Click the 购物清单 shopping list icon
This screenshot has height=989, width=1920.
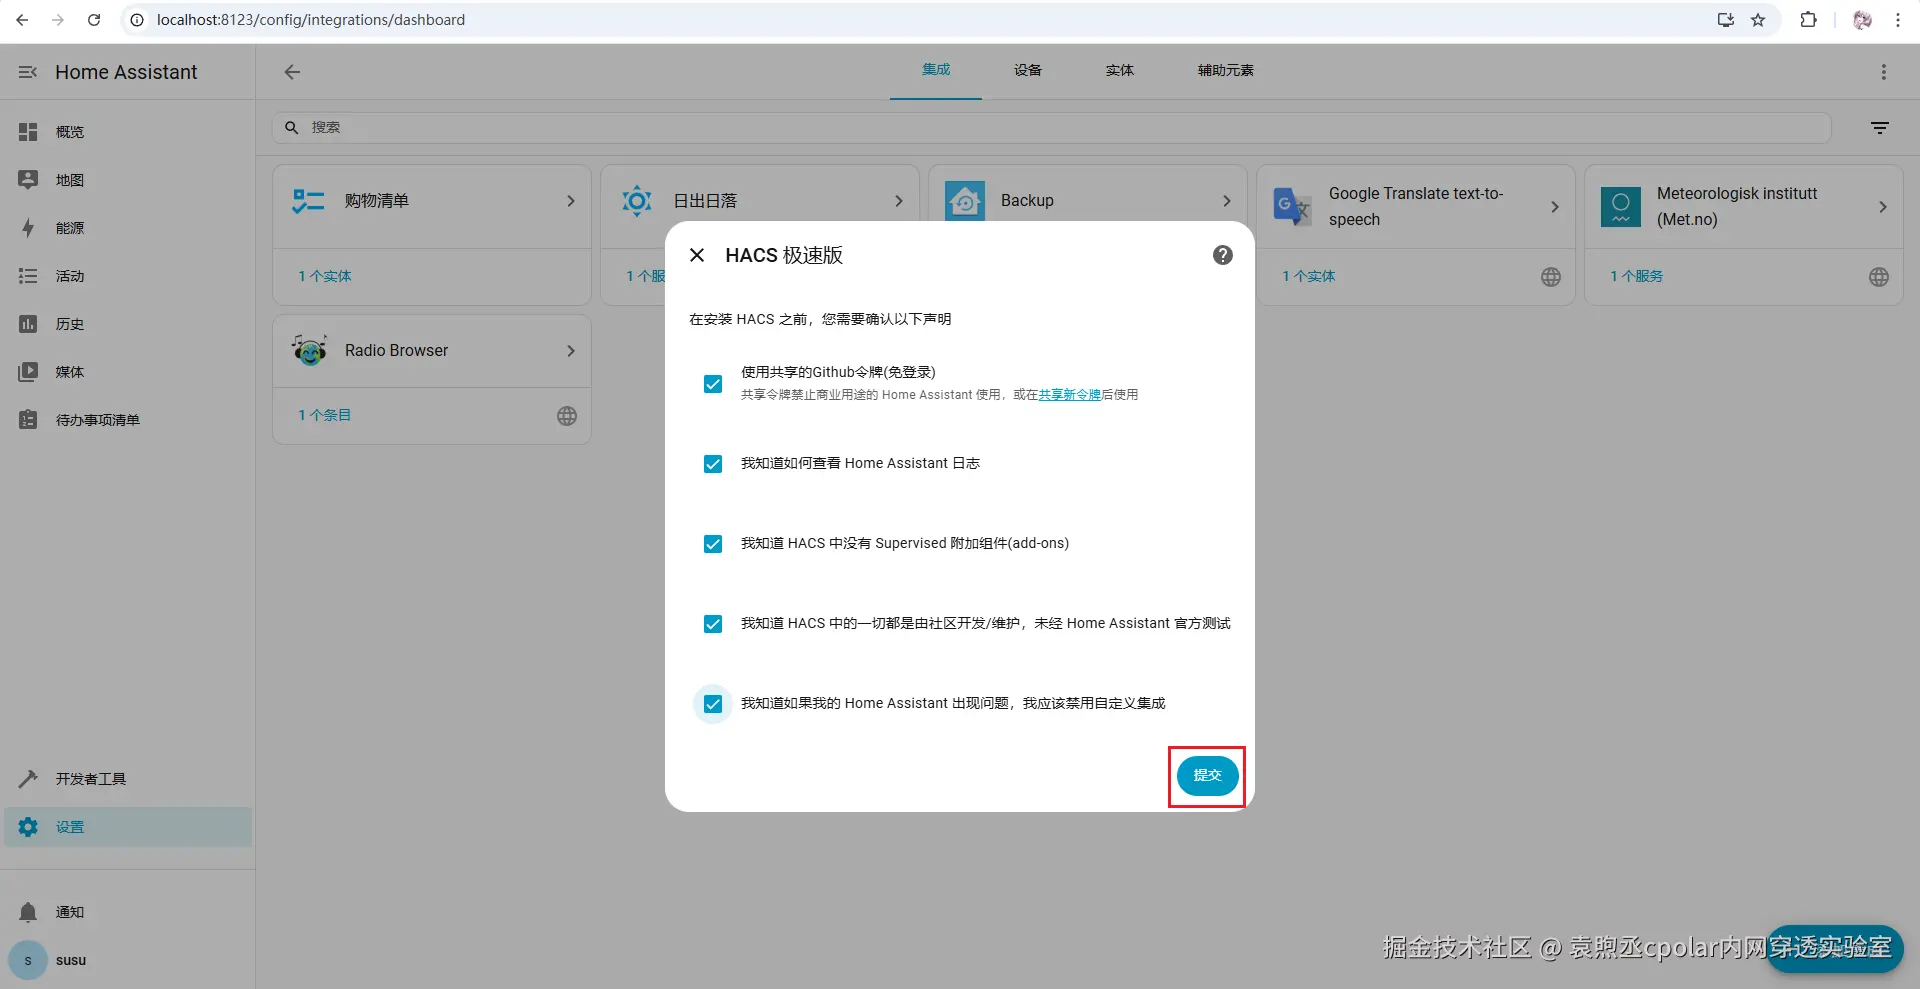pos(308,201)
